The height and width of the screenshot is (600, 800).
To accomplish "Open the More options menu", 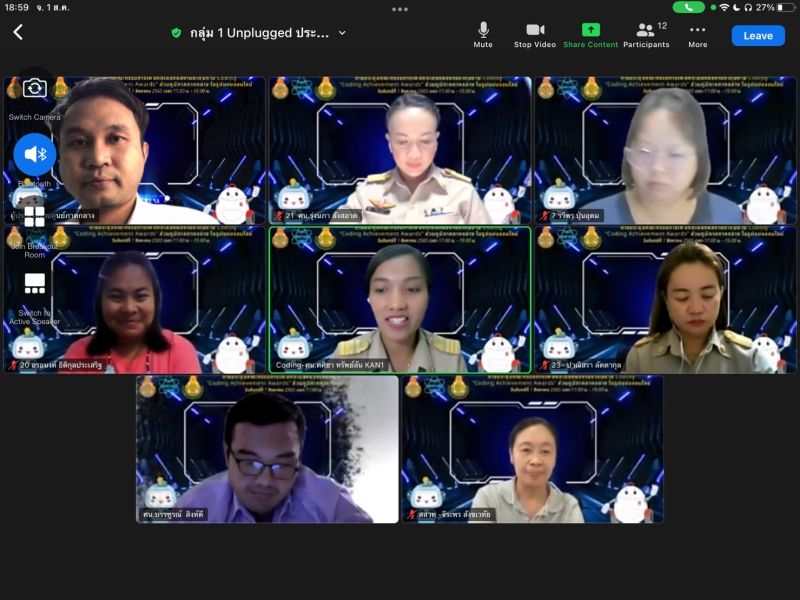I will (697, 35).
